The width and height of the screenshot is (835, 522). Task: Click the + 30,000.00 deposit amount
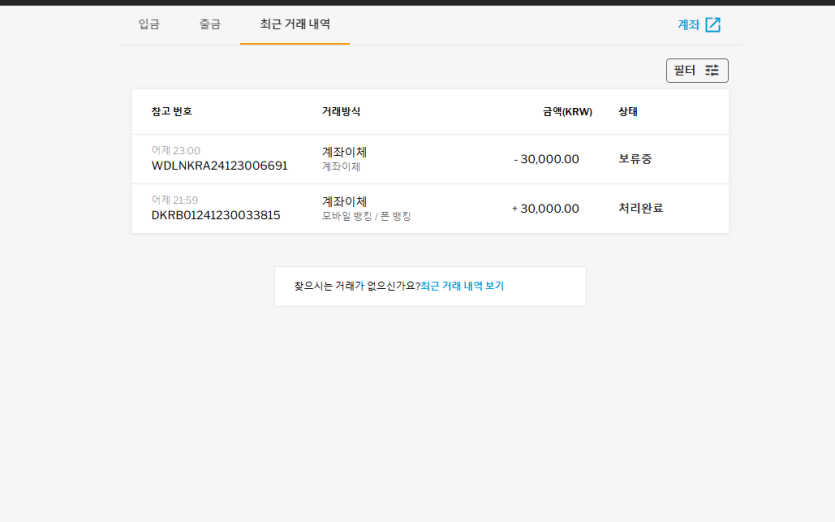pyautogui.click(x=545, y=209)
